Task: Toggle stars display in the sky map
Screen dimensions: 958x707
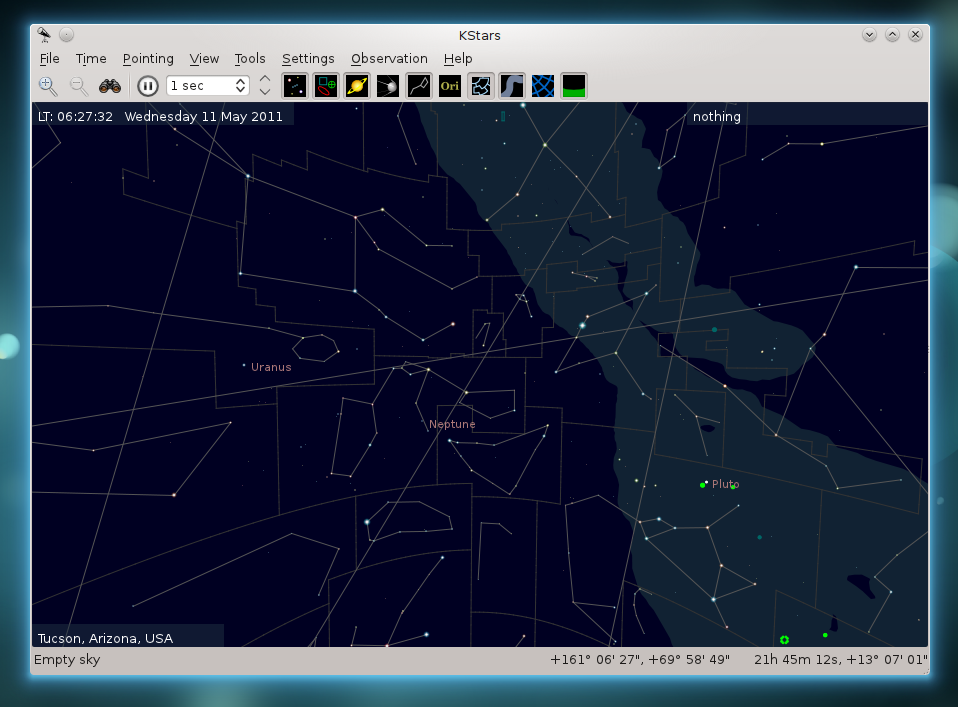Action: pos(294,86)
